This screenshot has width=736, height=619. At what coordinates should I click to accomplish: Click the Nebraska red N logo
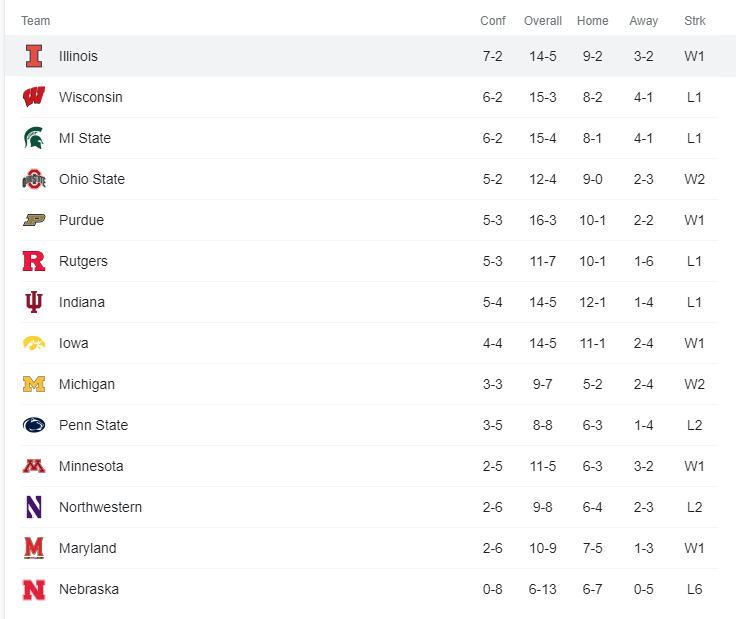coord(34,589)
